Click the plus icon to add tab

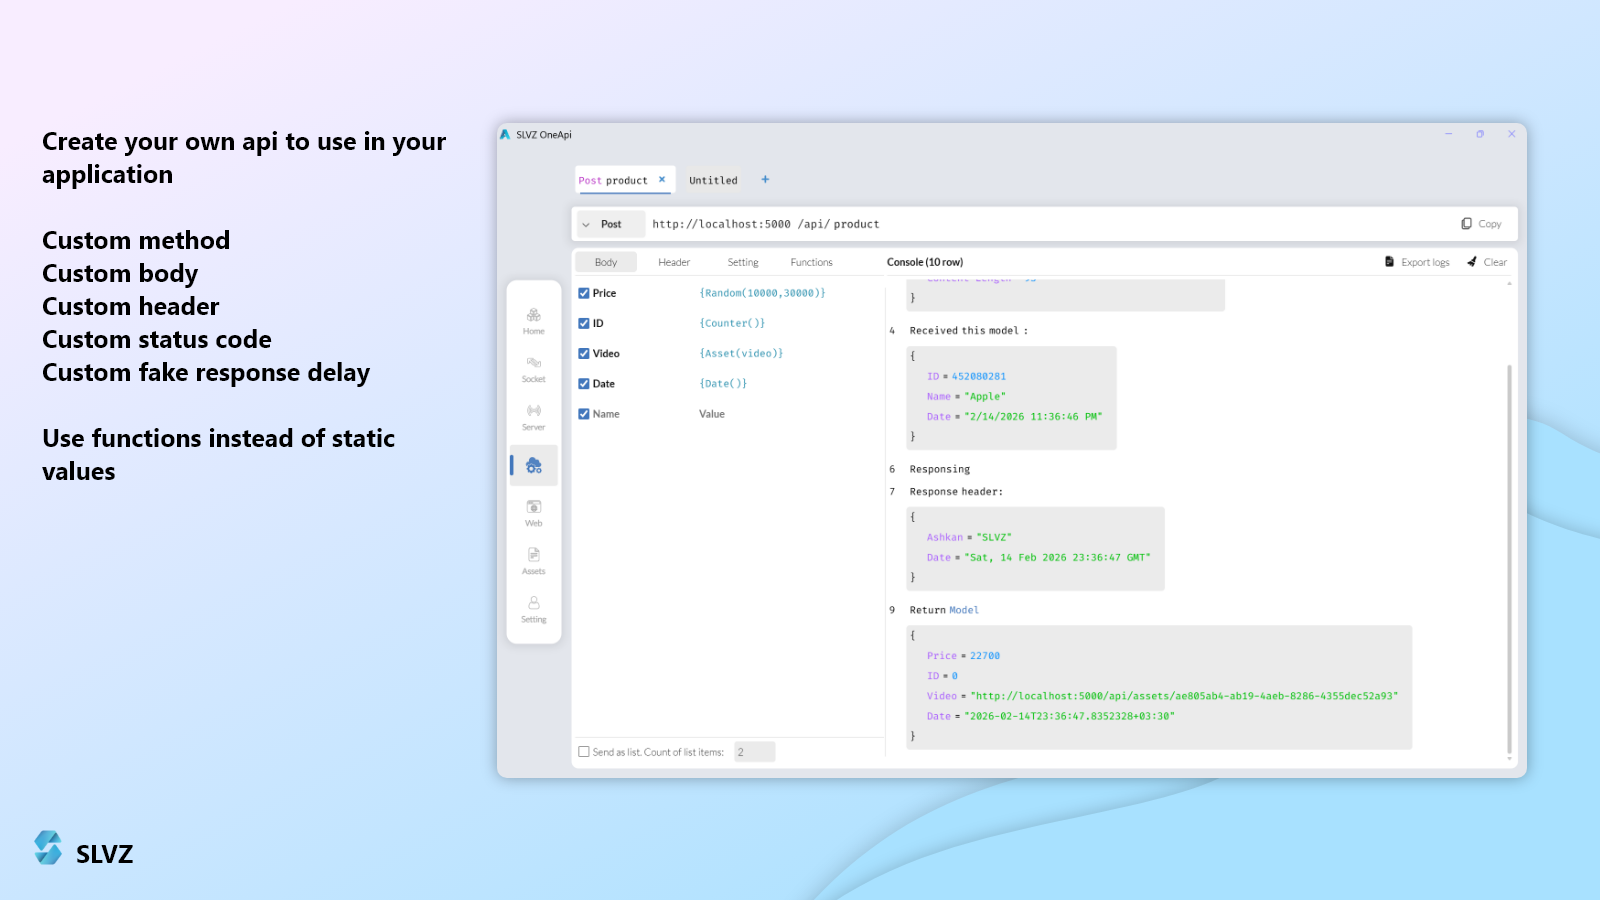(765, 180)
